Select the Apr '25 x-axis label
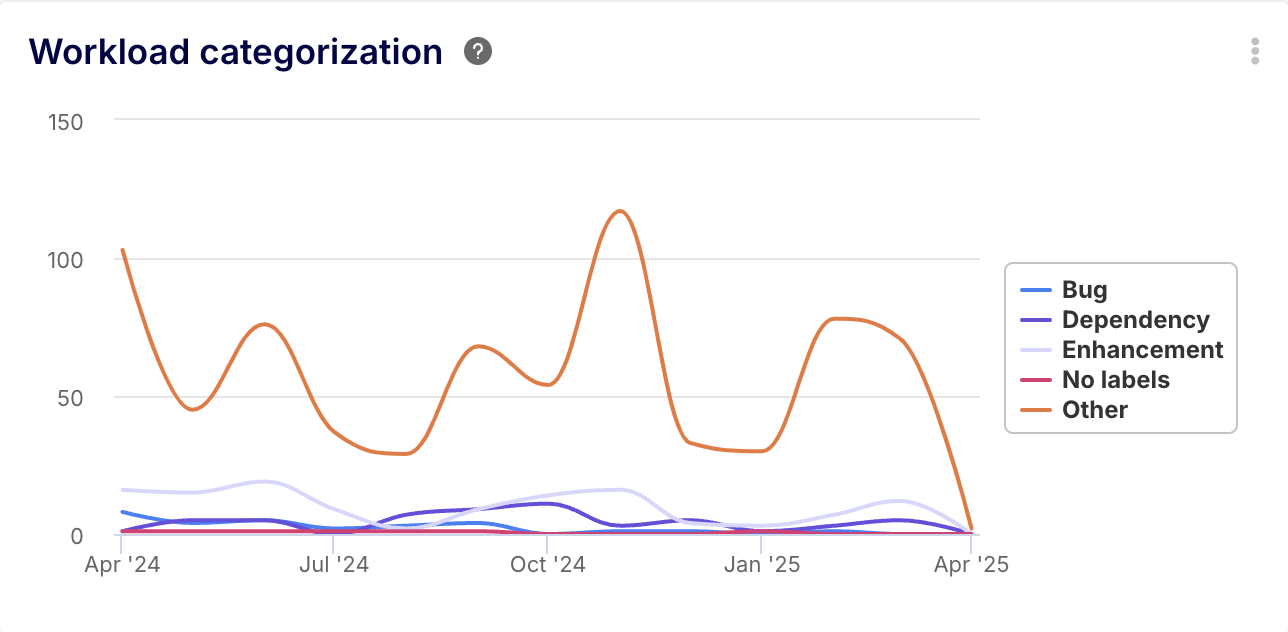This screenshot has height=632, width=1288. [971, 565]
